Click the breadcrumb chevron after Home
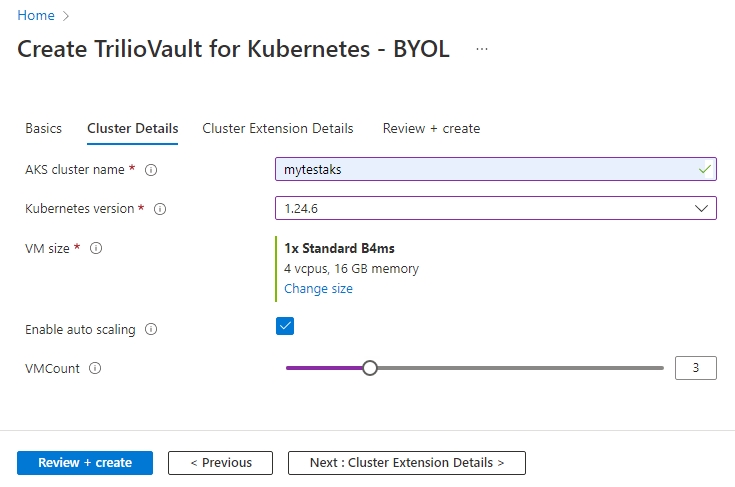 67,16
